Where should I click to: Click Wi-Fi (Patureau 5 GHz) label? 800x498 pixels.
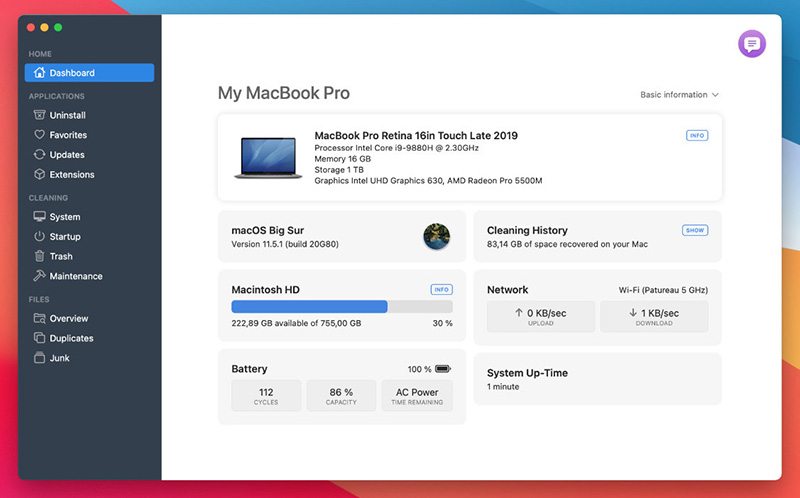663,290
